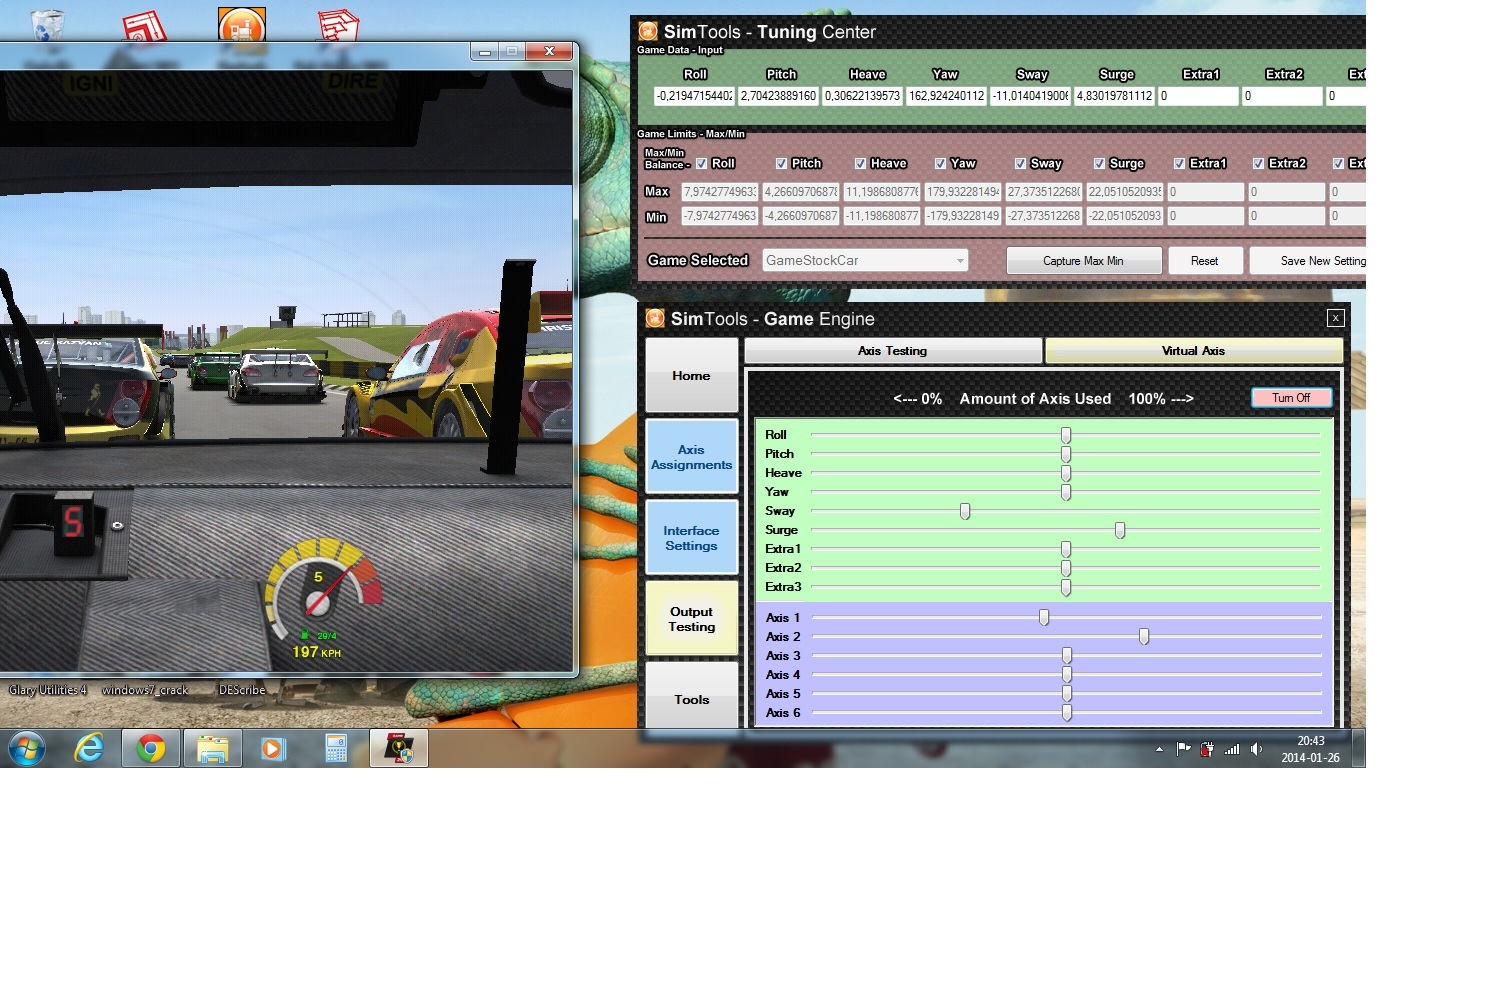The height and width of the screenshot is (1001, 1500).
Task: Open Output Testing in the sidebar
Action: point(691,619)
